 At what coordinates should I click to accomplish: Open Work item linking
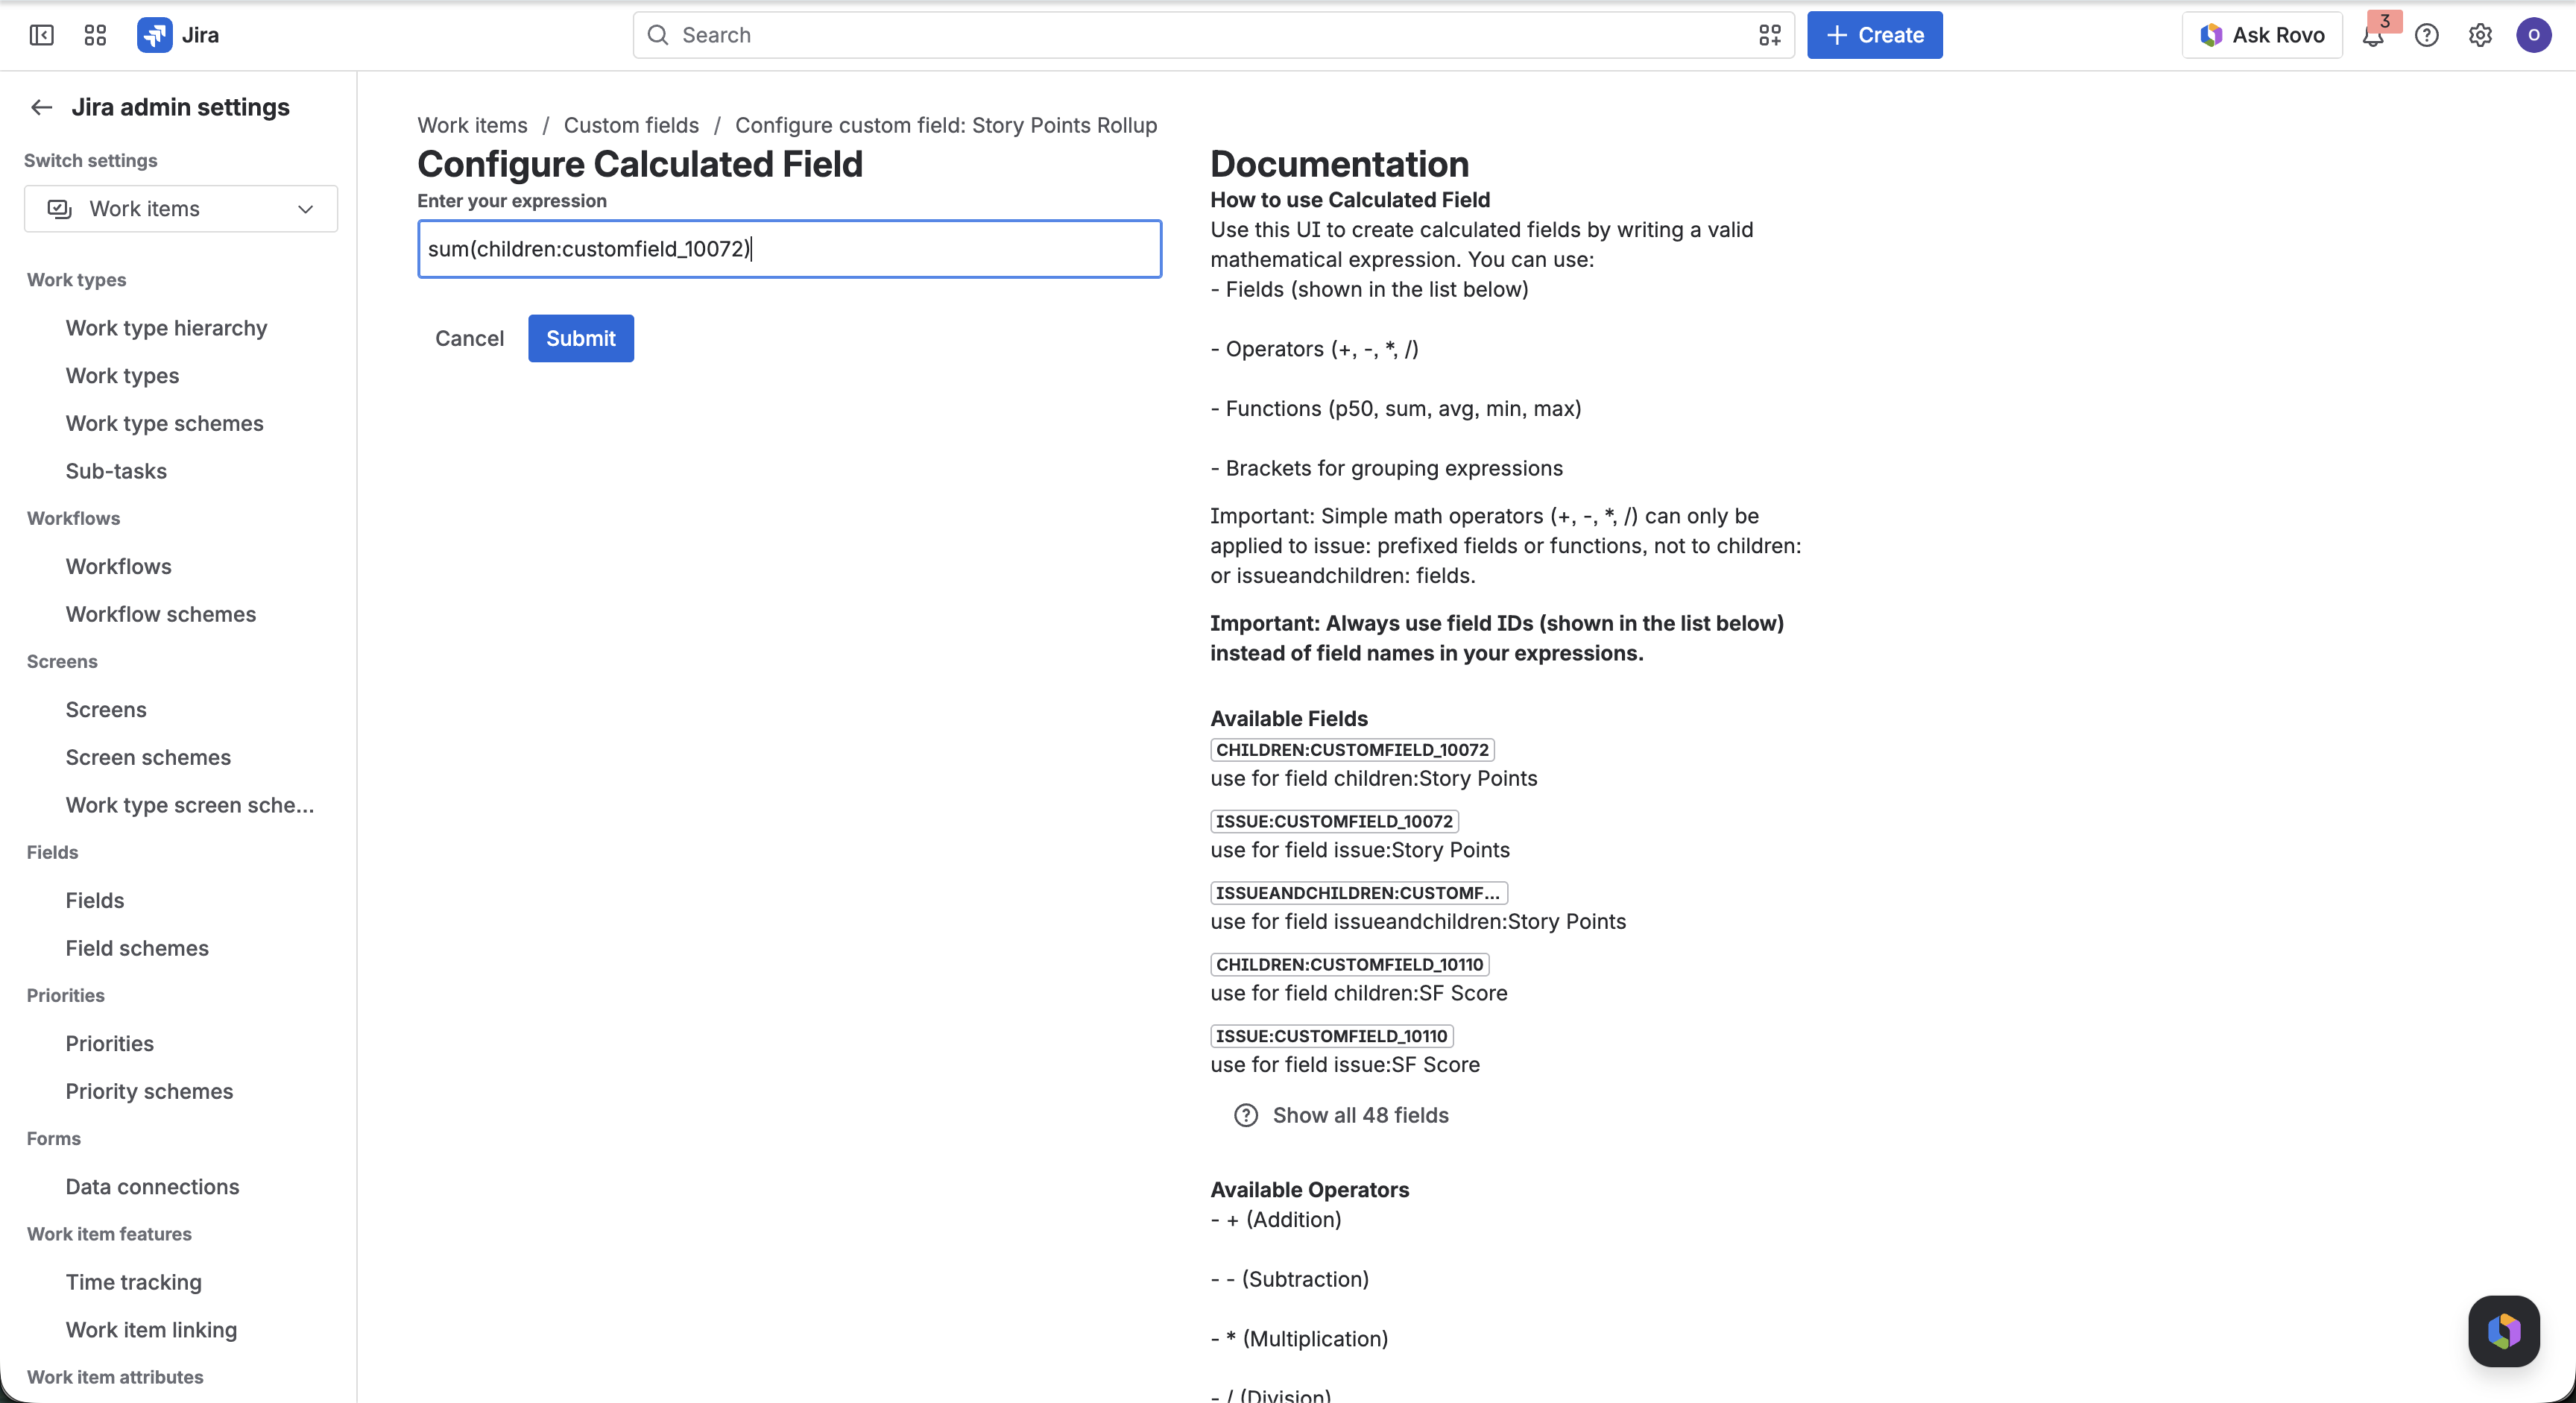tap(151, 1330)
